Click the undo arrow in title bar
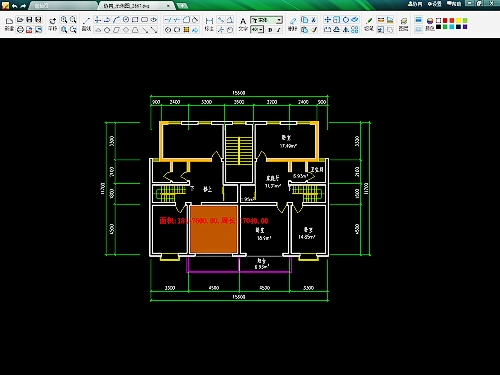This screenshot has width=500, height=375. pos(14,5)
